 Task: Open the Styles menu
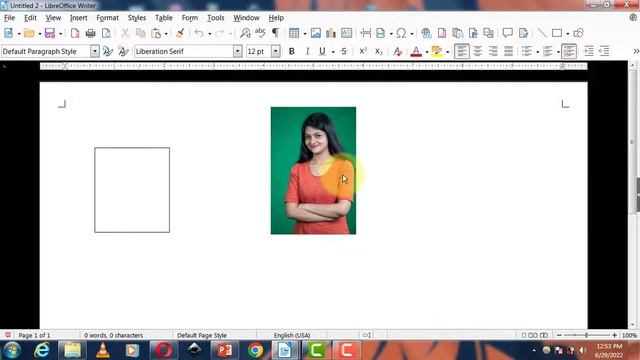tap(137, 18)
